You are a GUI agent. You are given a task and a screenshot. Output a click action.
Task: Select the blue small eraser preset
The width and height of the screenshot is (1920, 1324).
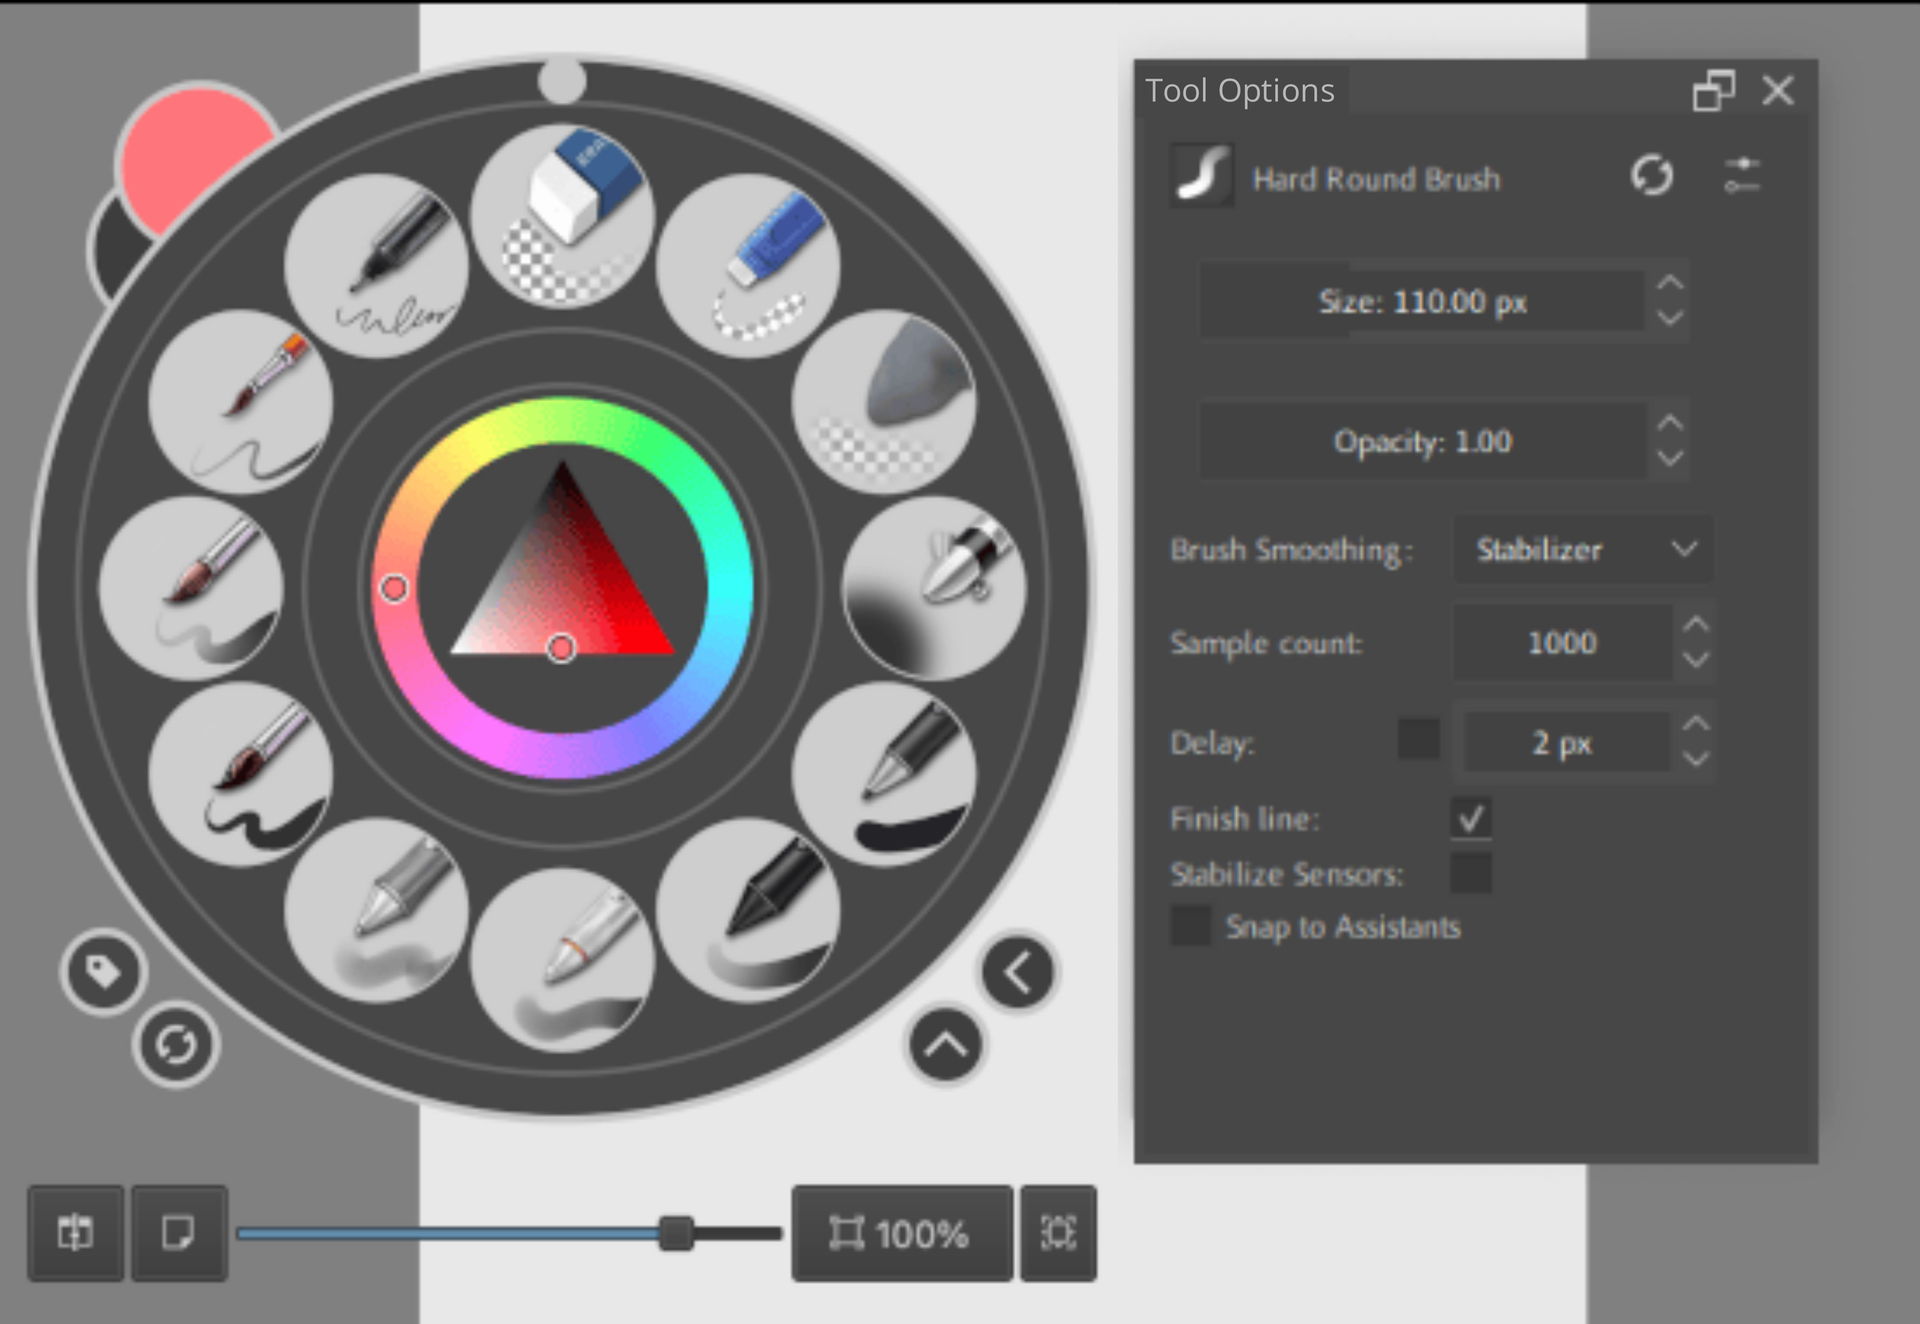pyautogui.click(x=748, y=265)
